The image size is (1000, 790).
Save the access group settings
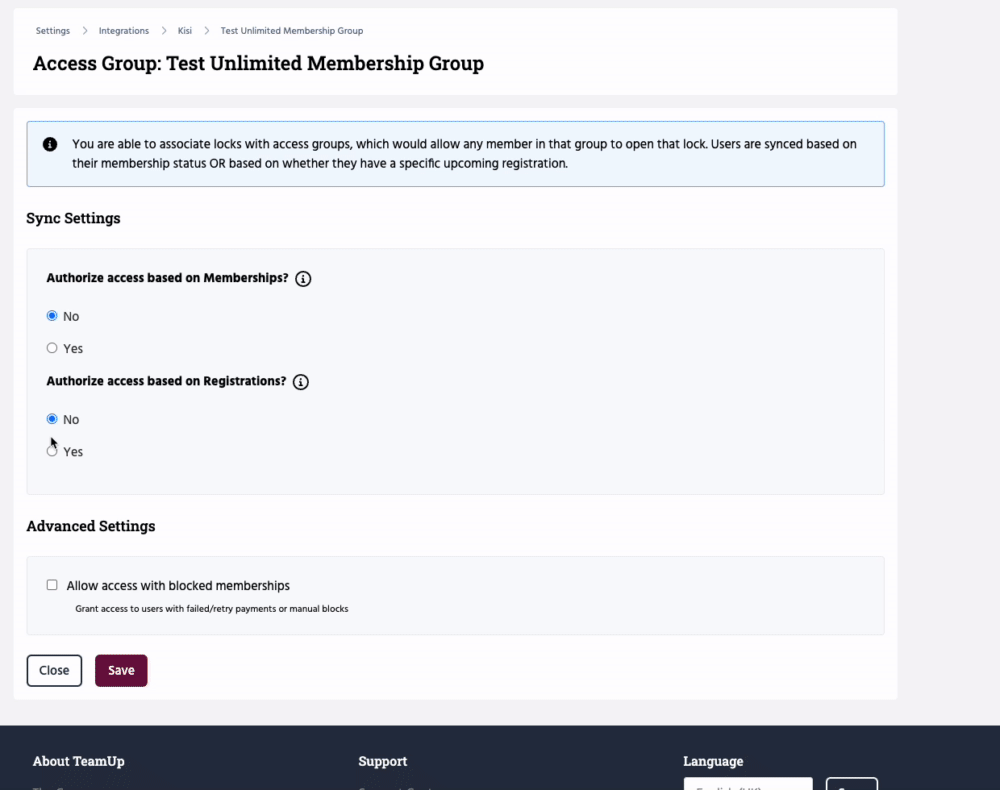tap(121, 670)
